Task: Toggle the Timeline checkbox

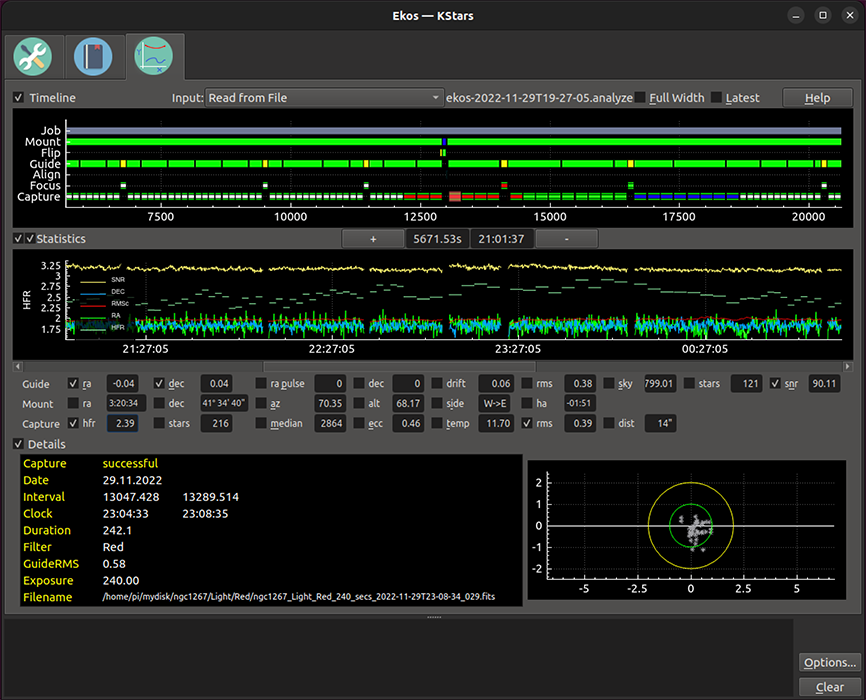Action: click(x=18, y=97)
